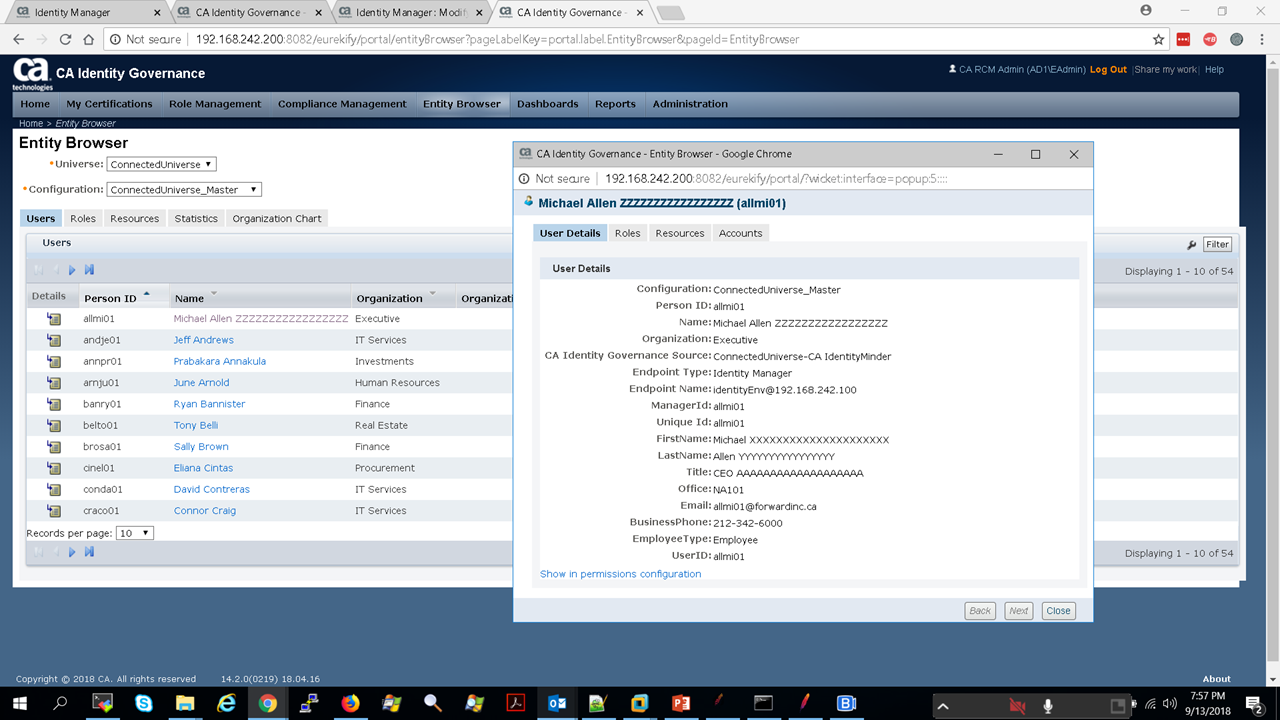Click the browser home icon

[x=88, y=39]
